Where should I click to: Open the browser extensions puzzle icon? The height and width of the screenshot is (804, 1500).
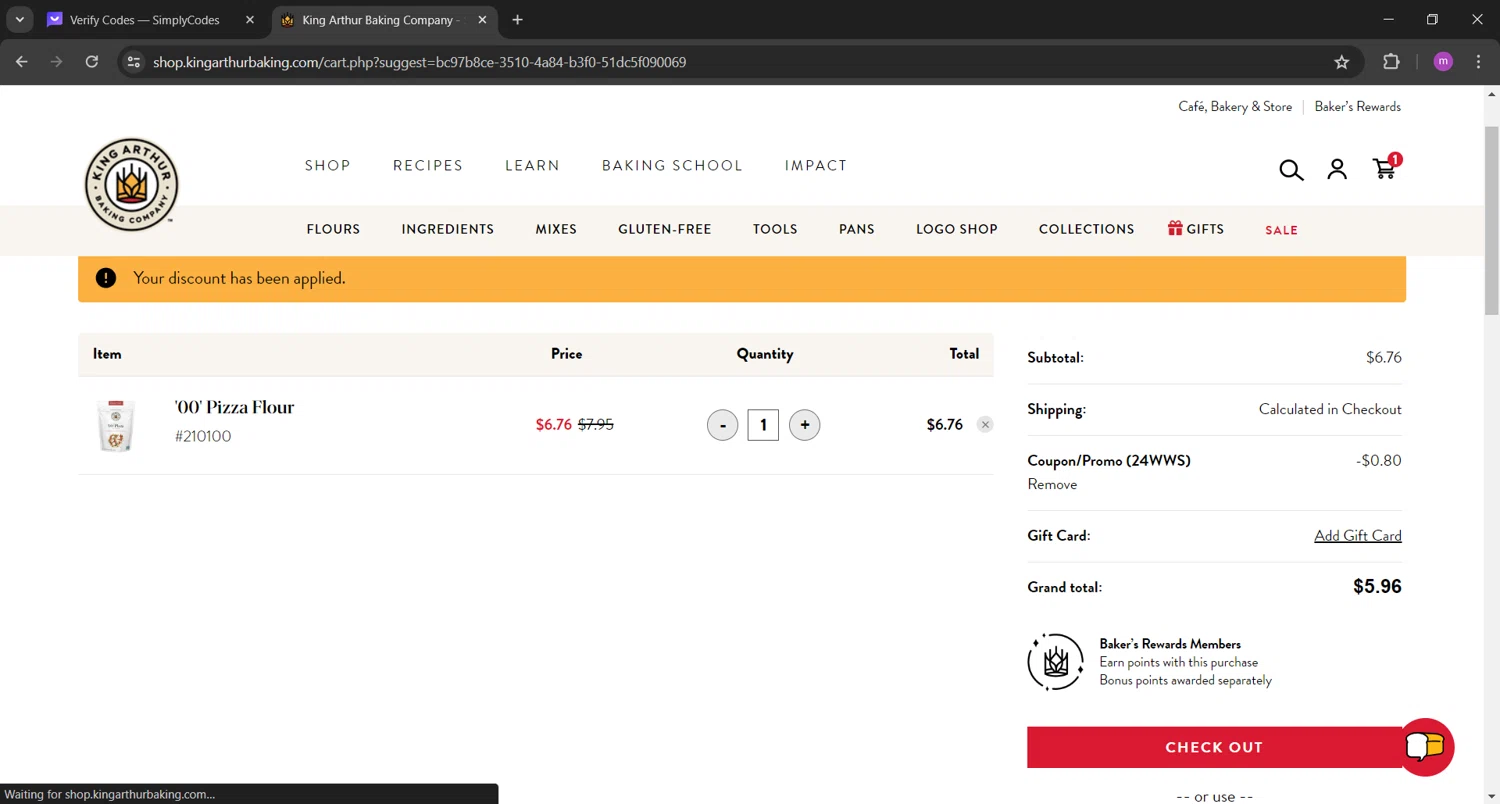1391,62
